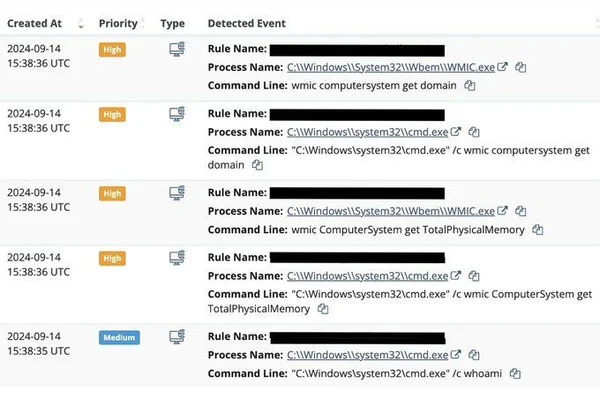Open external link icon beside first WMIC.exe
The height and width of the screenshot is (400, 600).
pos(503,67)
